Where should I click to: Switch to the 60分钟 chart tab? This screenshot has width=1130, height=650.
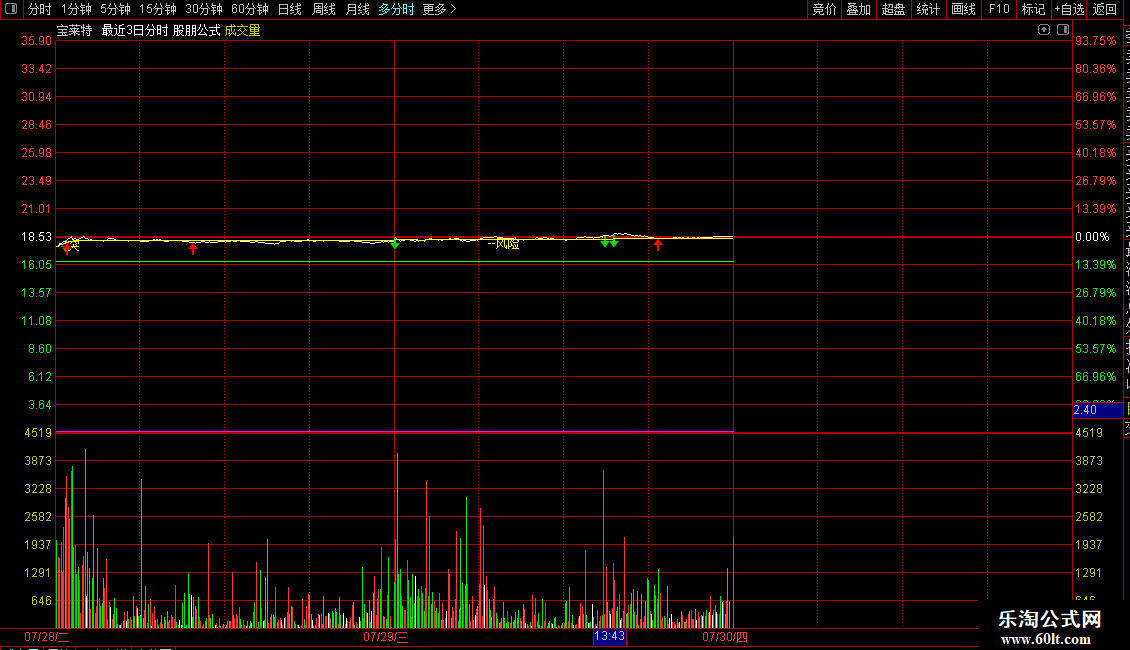click(x=250, y=9)
